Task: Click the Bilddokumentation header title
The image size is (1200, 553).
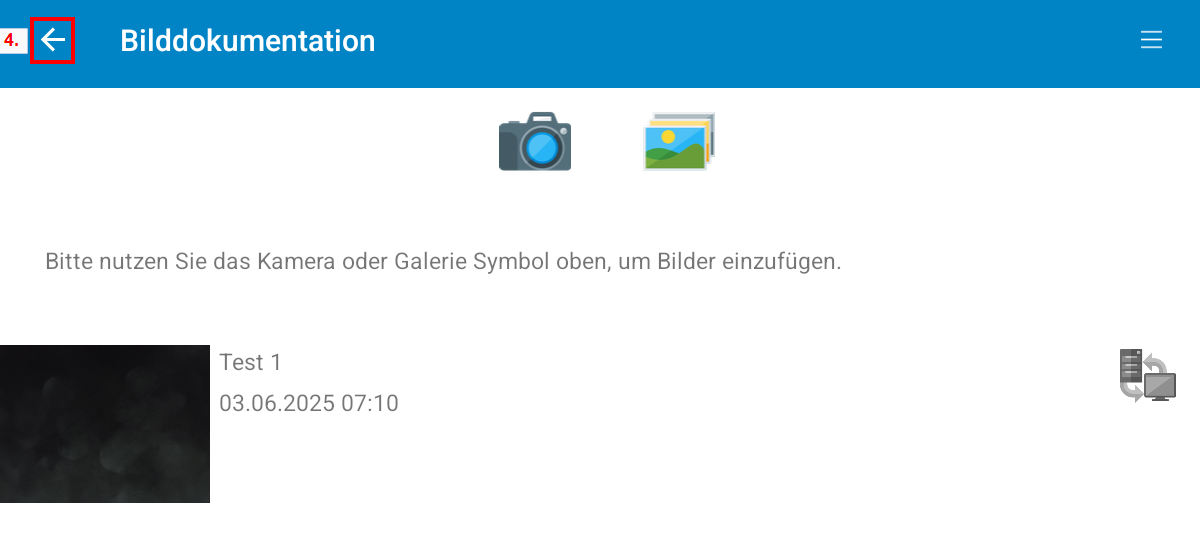Action: pyautogui.click(x=248, y=41)
